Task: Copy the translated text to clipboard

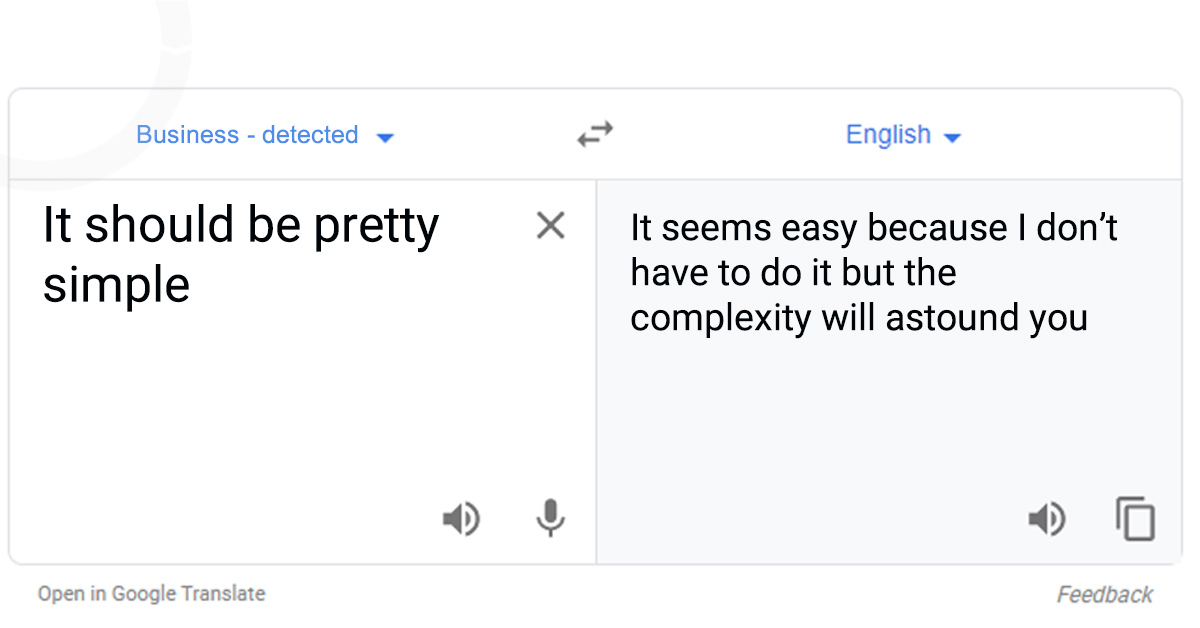Action: coord(1135,519)
